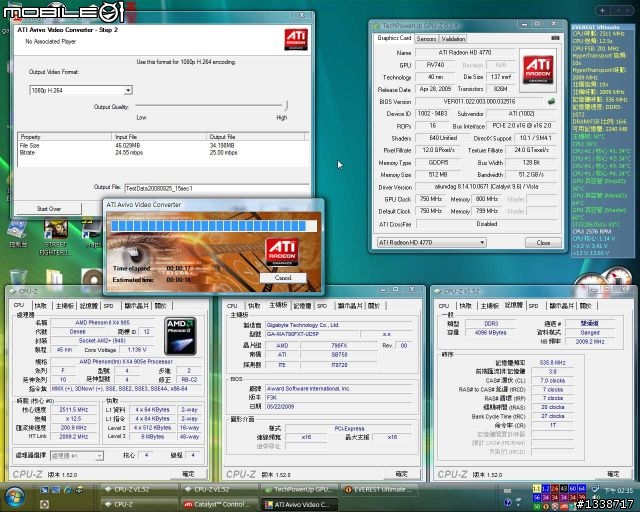This screenshot has width=640, height=512.
Task: Click the black 43 tray sensor icon
Action: point(563,488)
